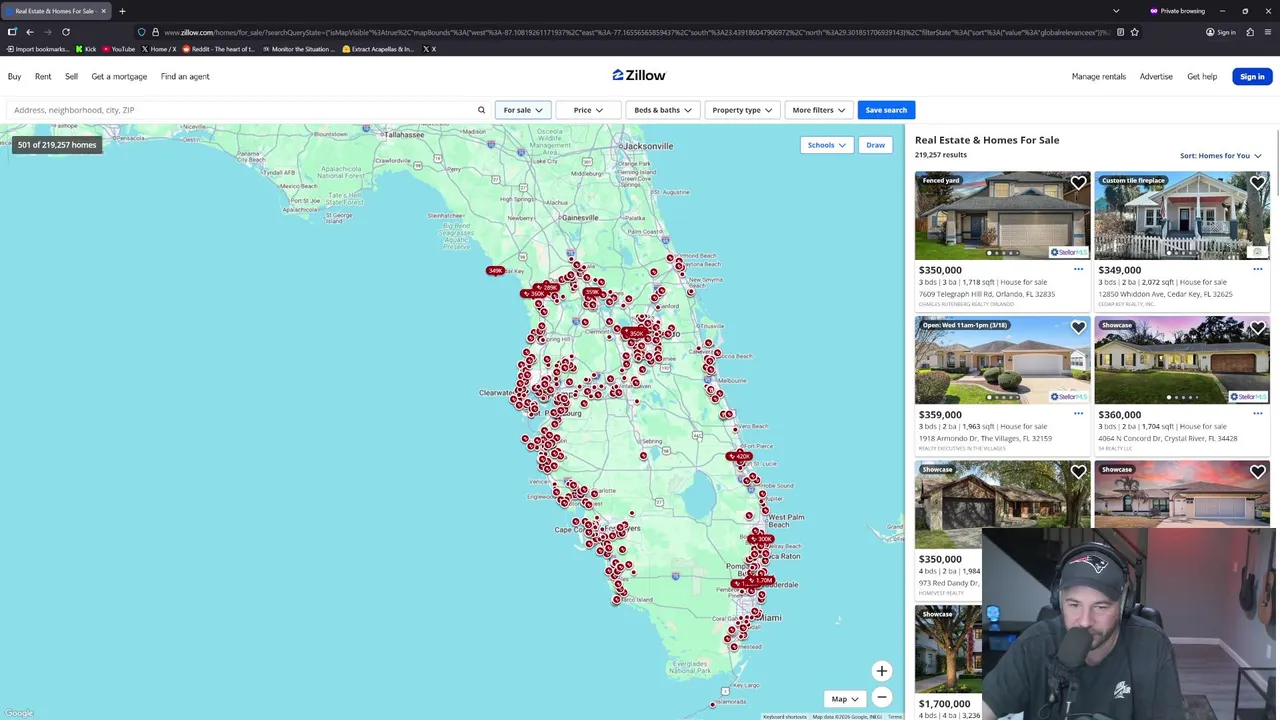Open Get a mortgage menu
The image size is (1280, 720).
[119, 76]
